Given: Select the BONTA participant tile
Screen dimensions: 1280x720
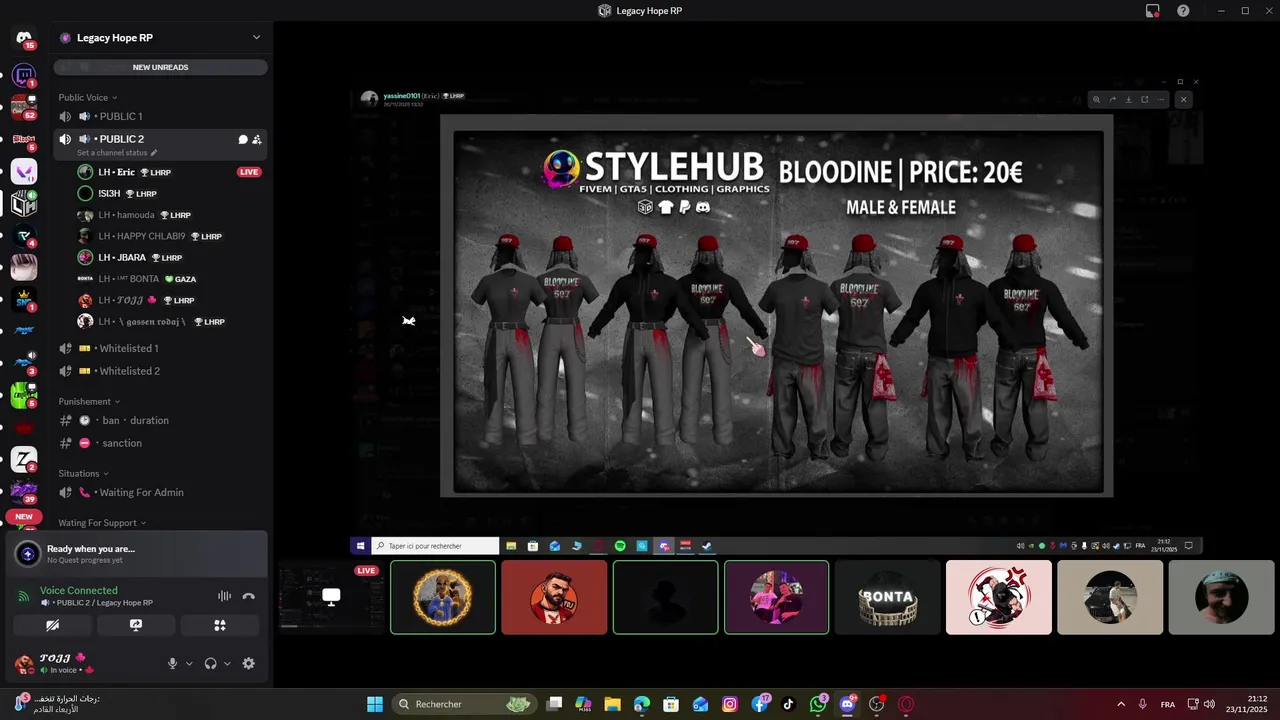Looking at the screenshot, I should [x=888, y=597].
